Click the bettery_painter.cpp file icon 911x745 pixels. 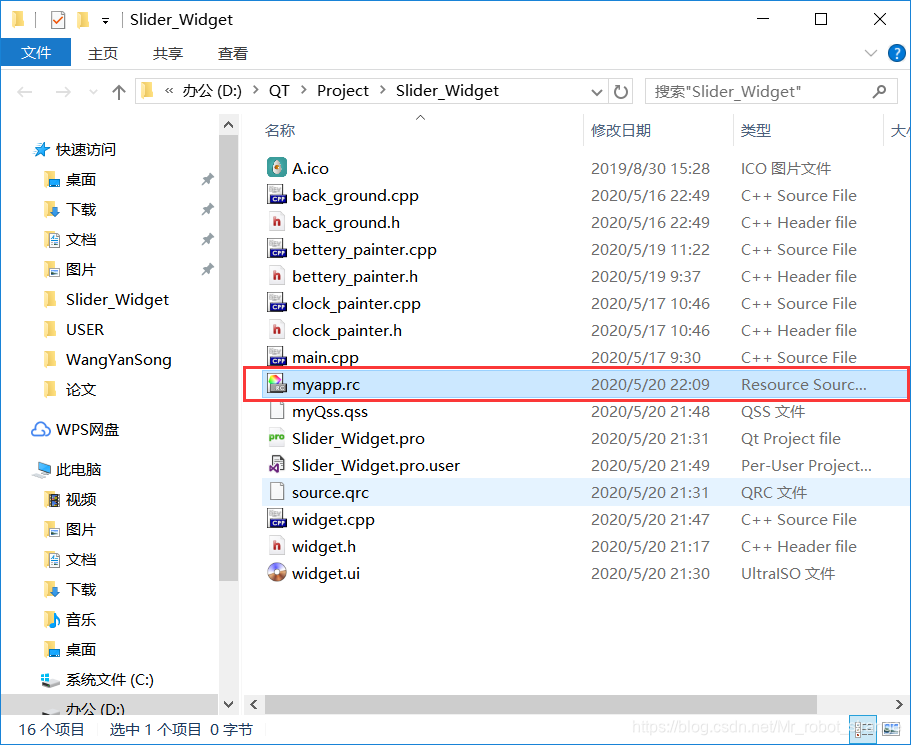(277, 249)
